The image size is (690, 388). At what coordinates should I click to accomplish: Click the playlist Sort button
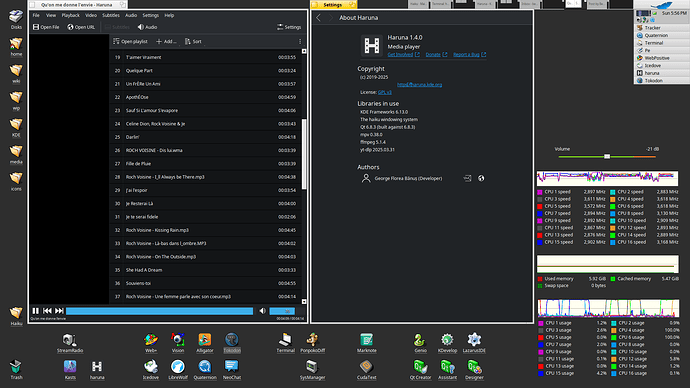[x=193, y=41]
